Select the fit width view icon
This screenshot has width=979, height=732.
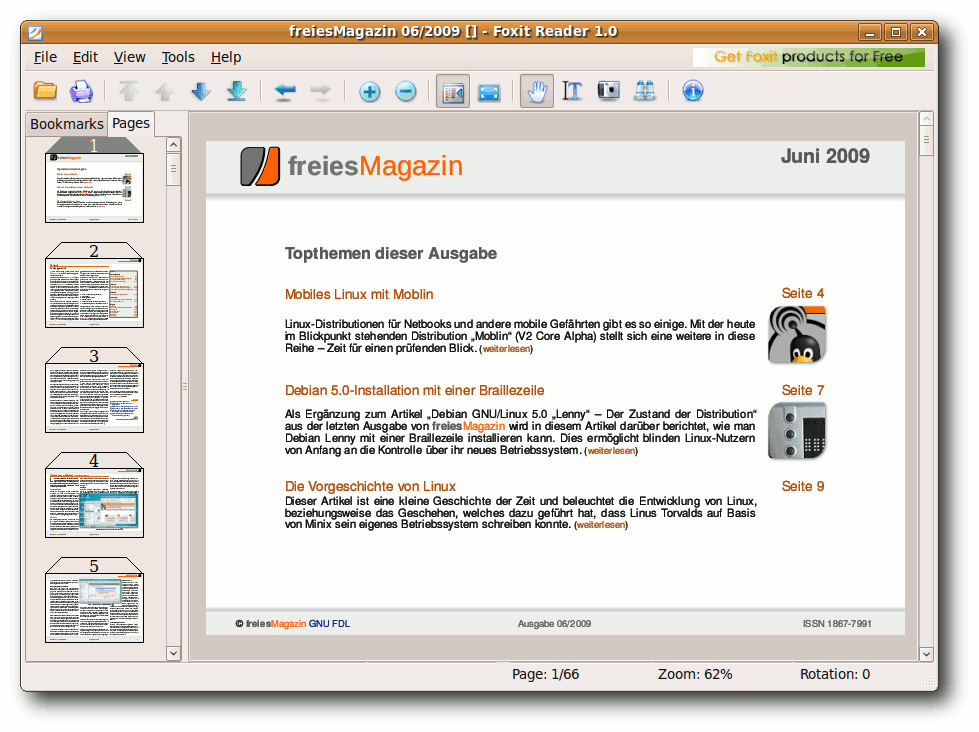[489, 92]
